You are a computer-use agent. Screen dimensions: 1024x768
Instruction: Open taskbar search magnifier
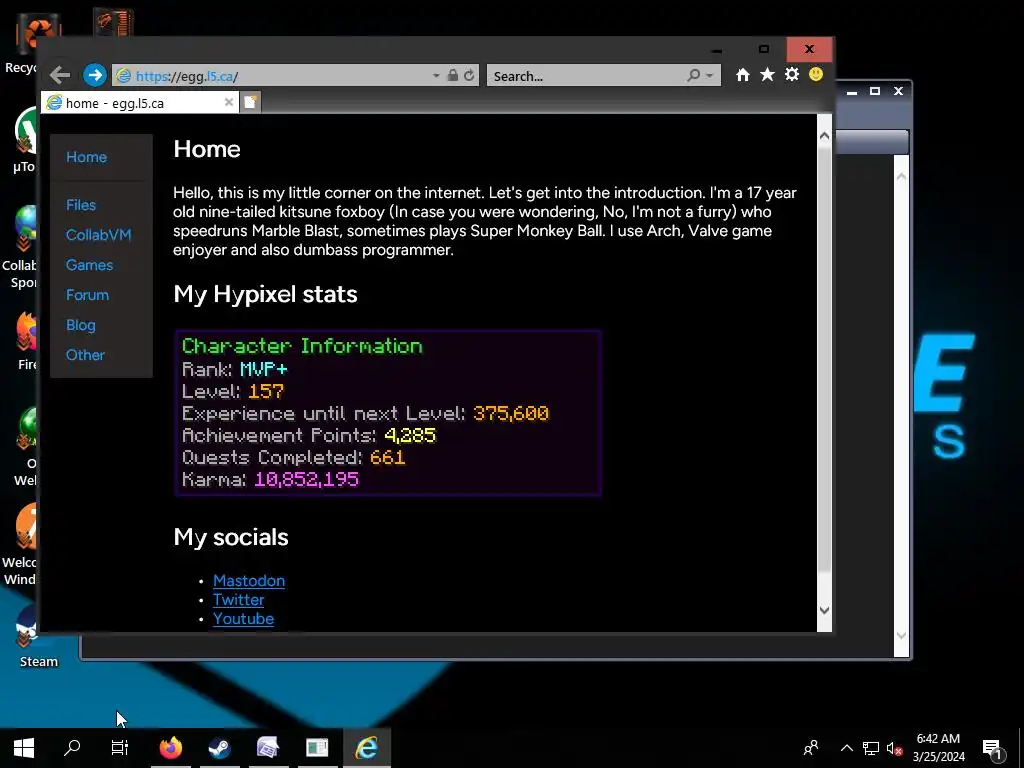(72, 748)
